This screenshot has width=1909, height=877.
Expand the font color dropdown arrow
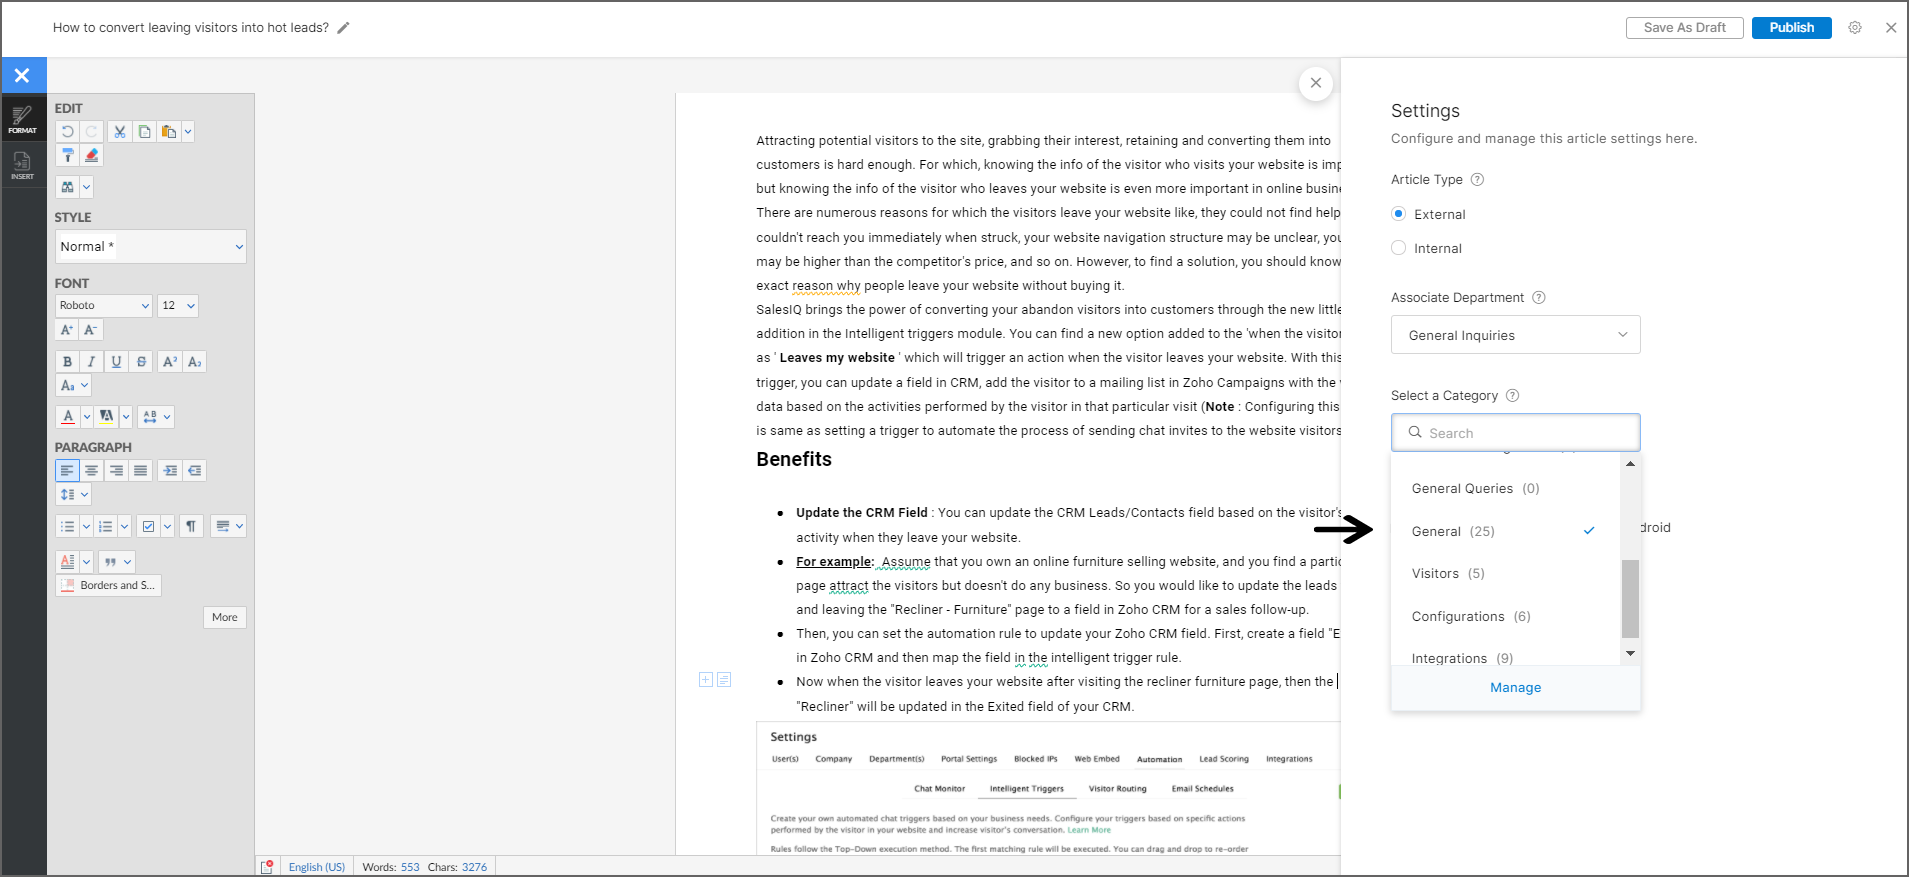[x=87, y=417]
